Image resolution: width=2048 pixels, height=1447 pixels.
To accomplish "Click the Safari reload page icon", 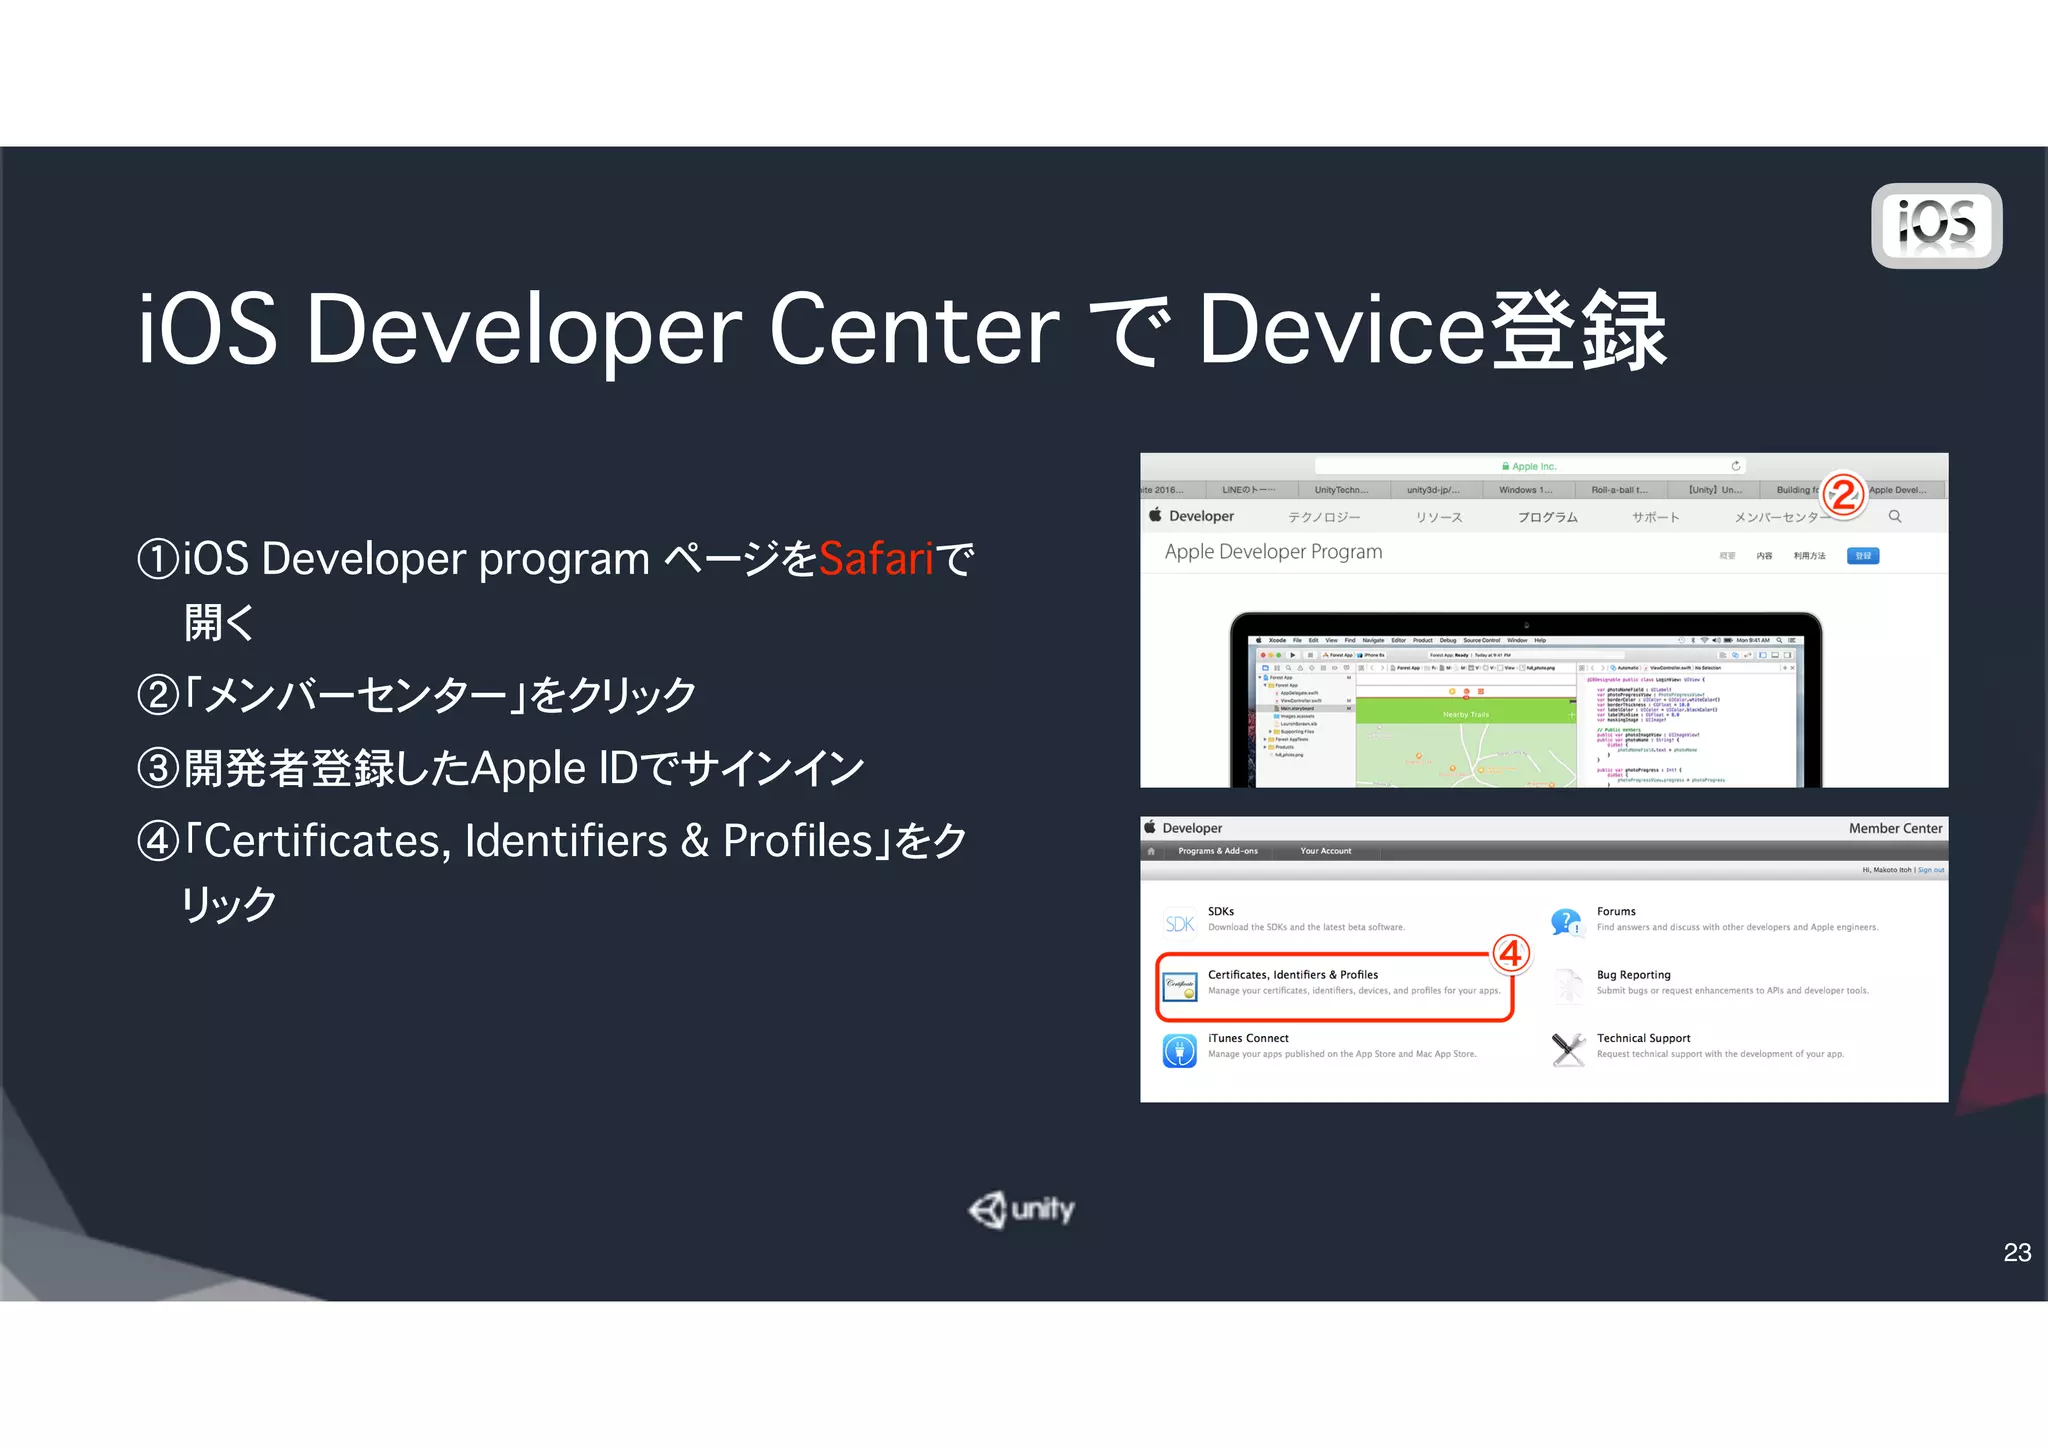I will 1736,466.
